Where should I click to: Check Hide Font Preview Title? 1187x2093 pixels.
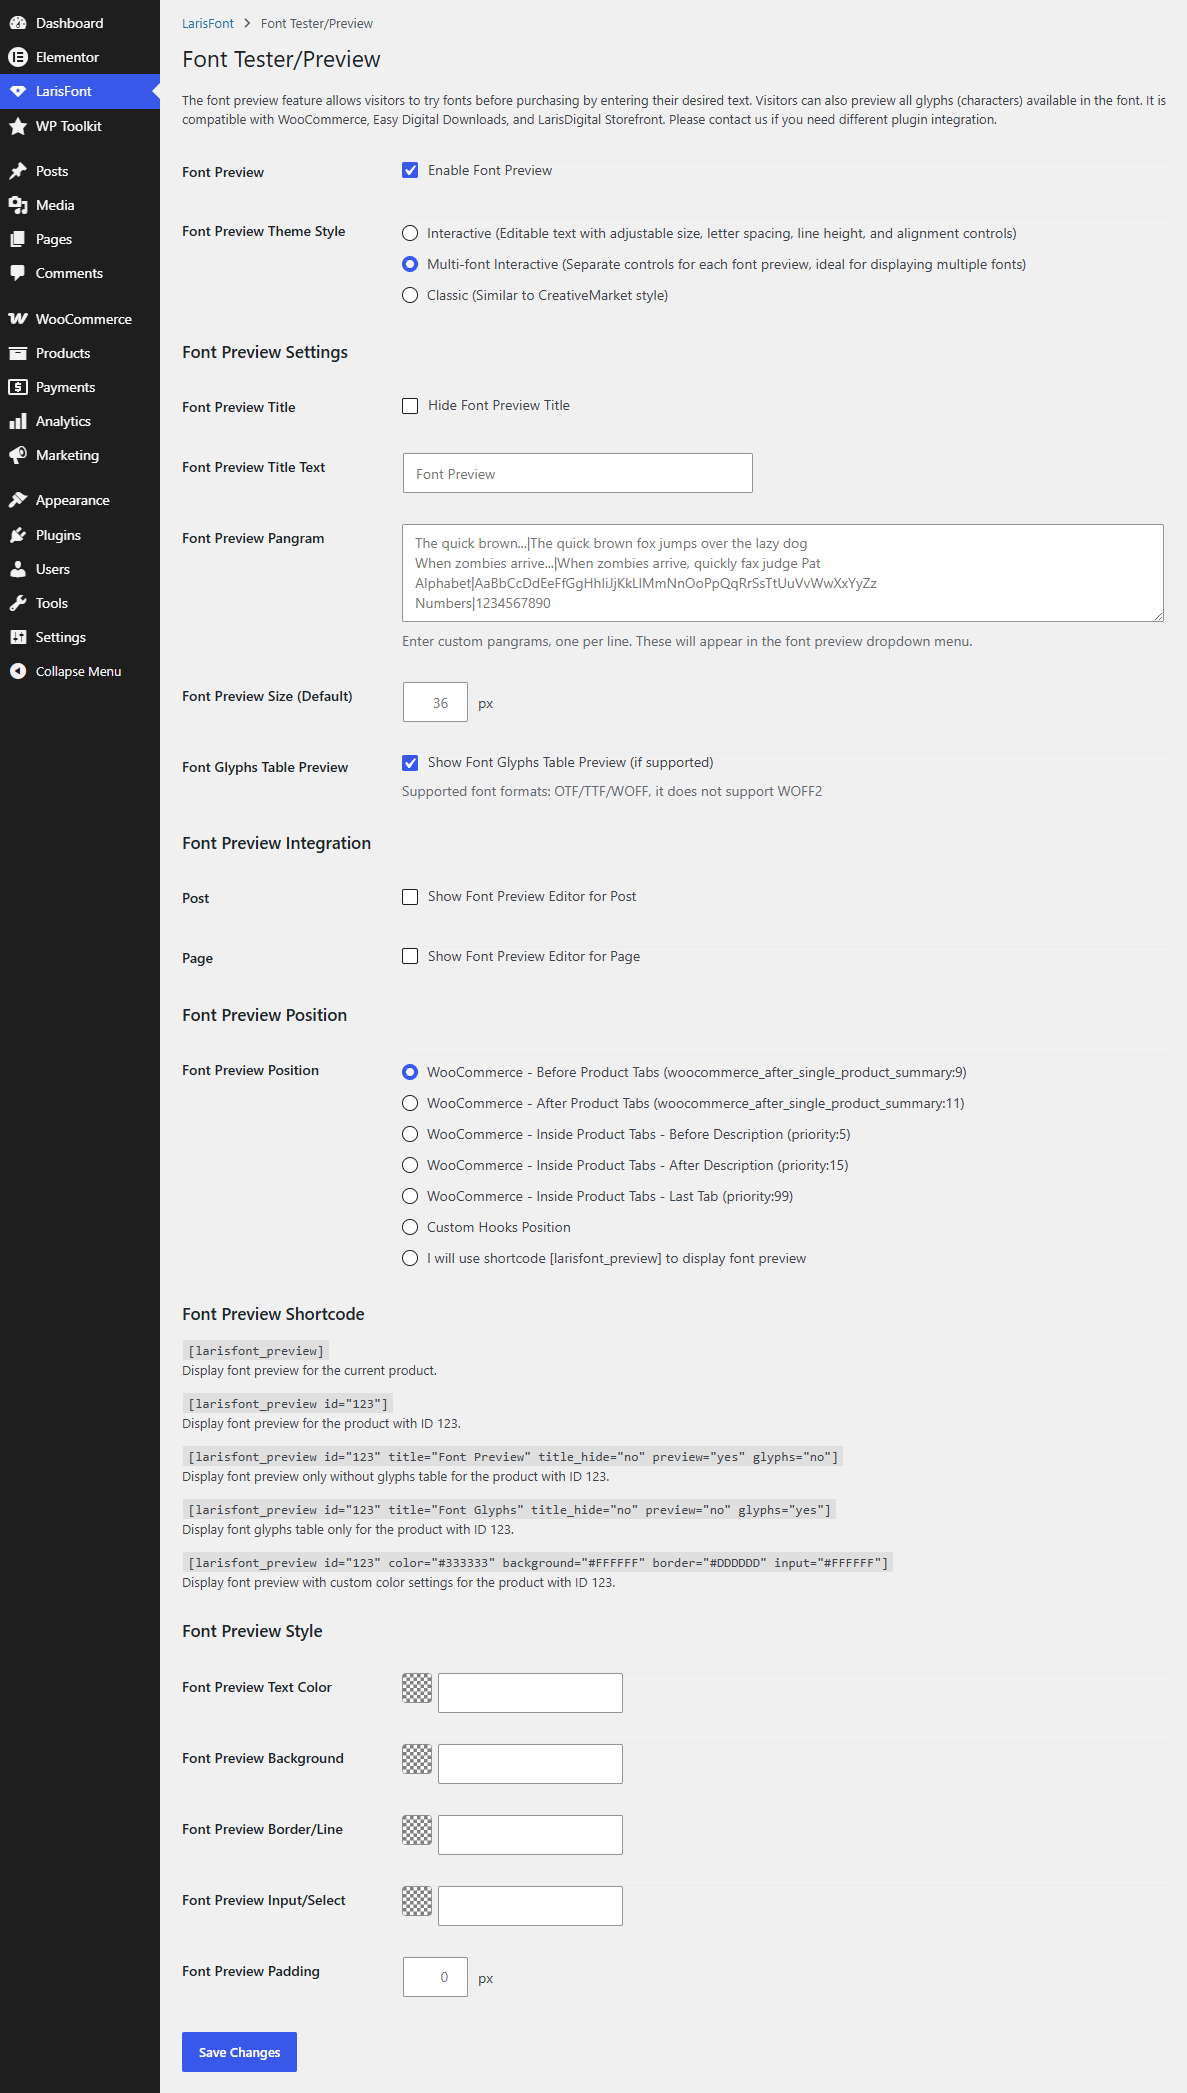point(410,406)
